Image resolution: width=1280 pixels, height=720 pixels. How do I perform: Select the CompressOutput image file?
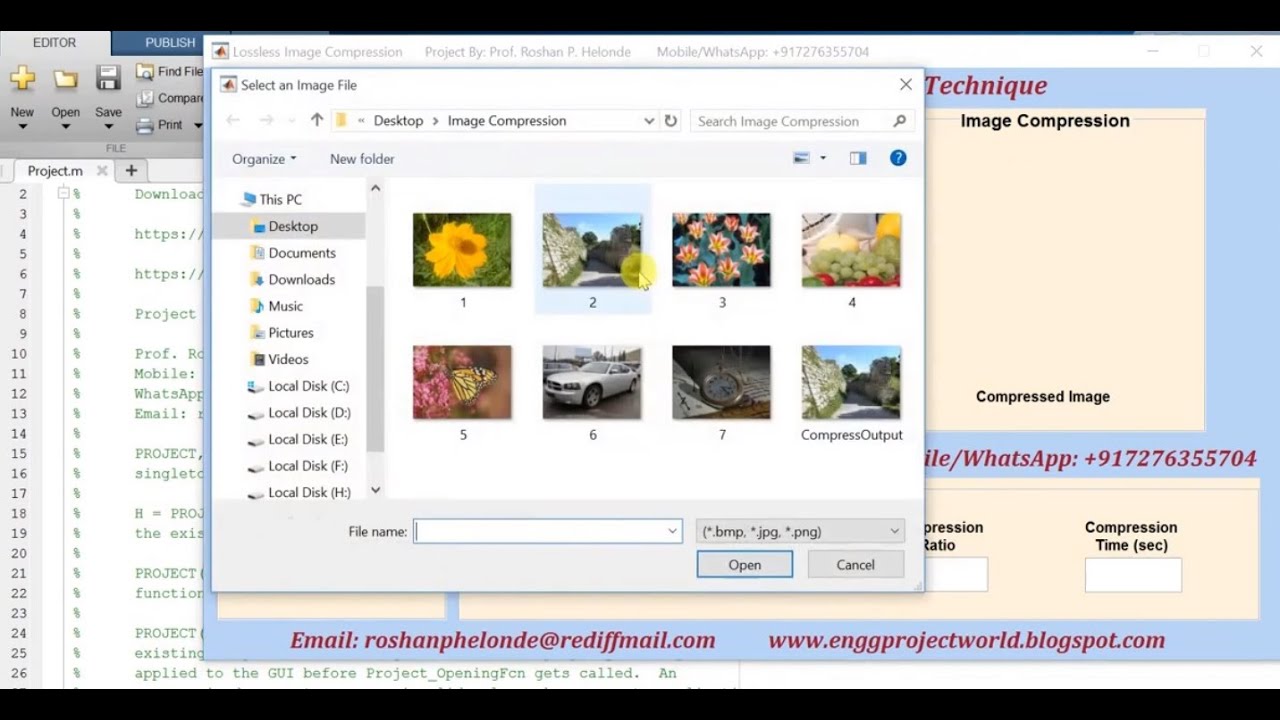pyautogui.click(x=851, y=382)
